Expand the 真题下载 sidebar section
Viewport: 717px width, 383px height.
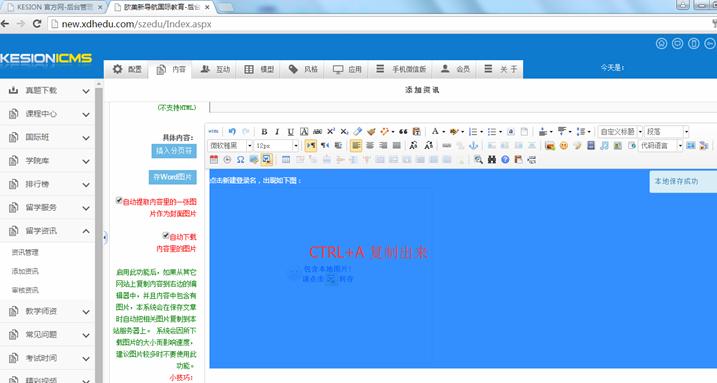point(48,90)
